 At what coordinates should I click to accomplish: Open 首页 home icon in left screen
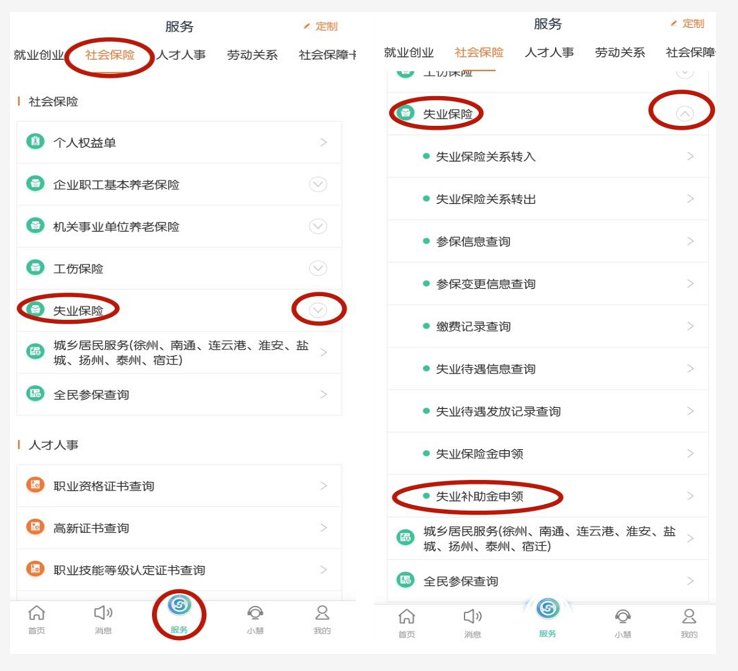[36, 613]
